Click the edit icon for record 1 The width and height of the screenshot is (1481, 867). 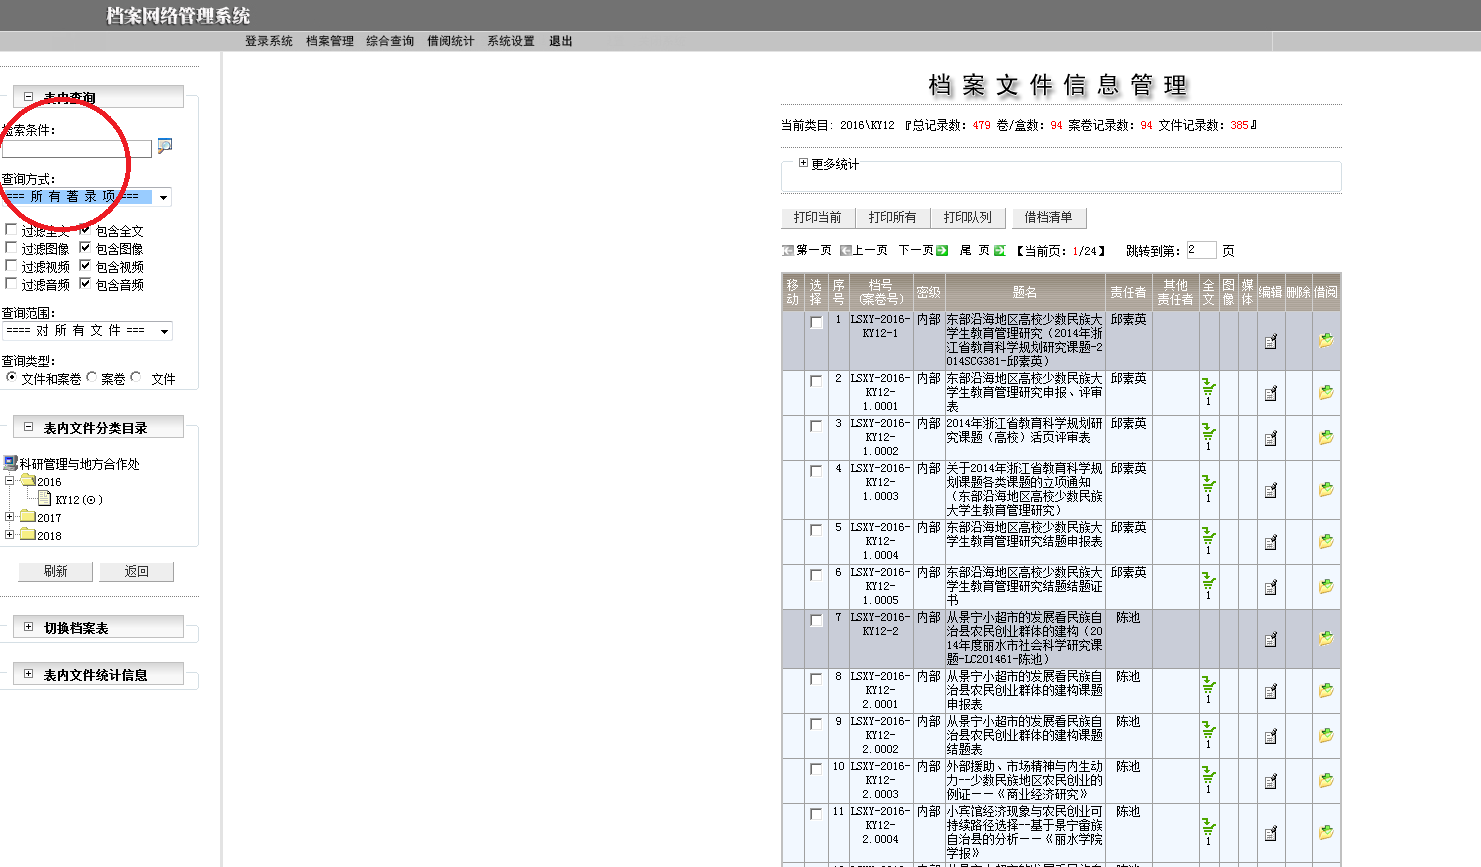click(x=1270, y=342)
